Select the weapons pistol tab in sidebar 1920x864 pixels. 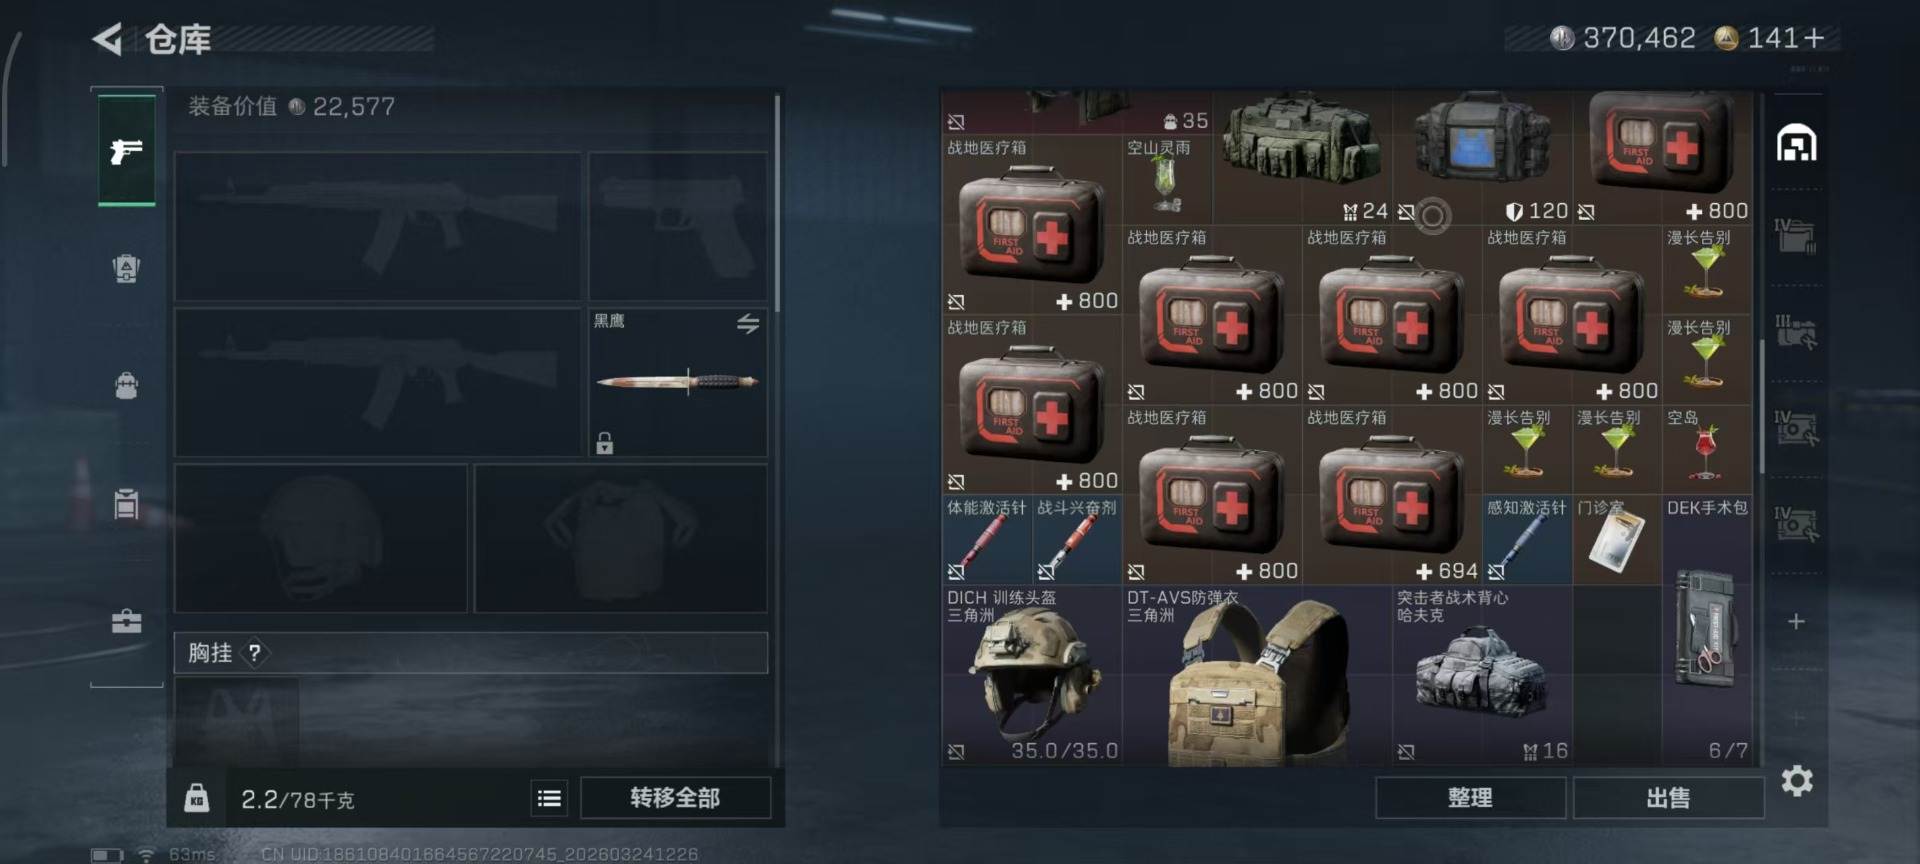127,151
